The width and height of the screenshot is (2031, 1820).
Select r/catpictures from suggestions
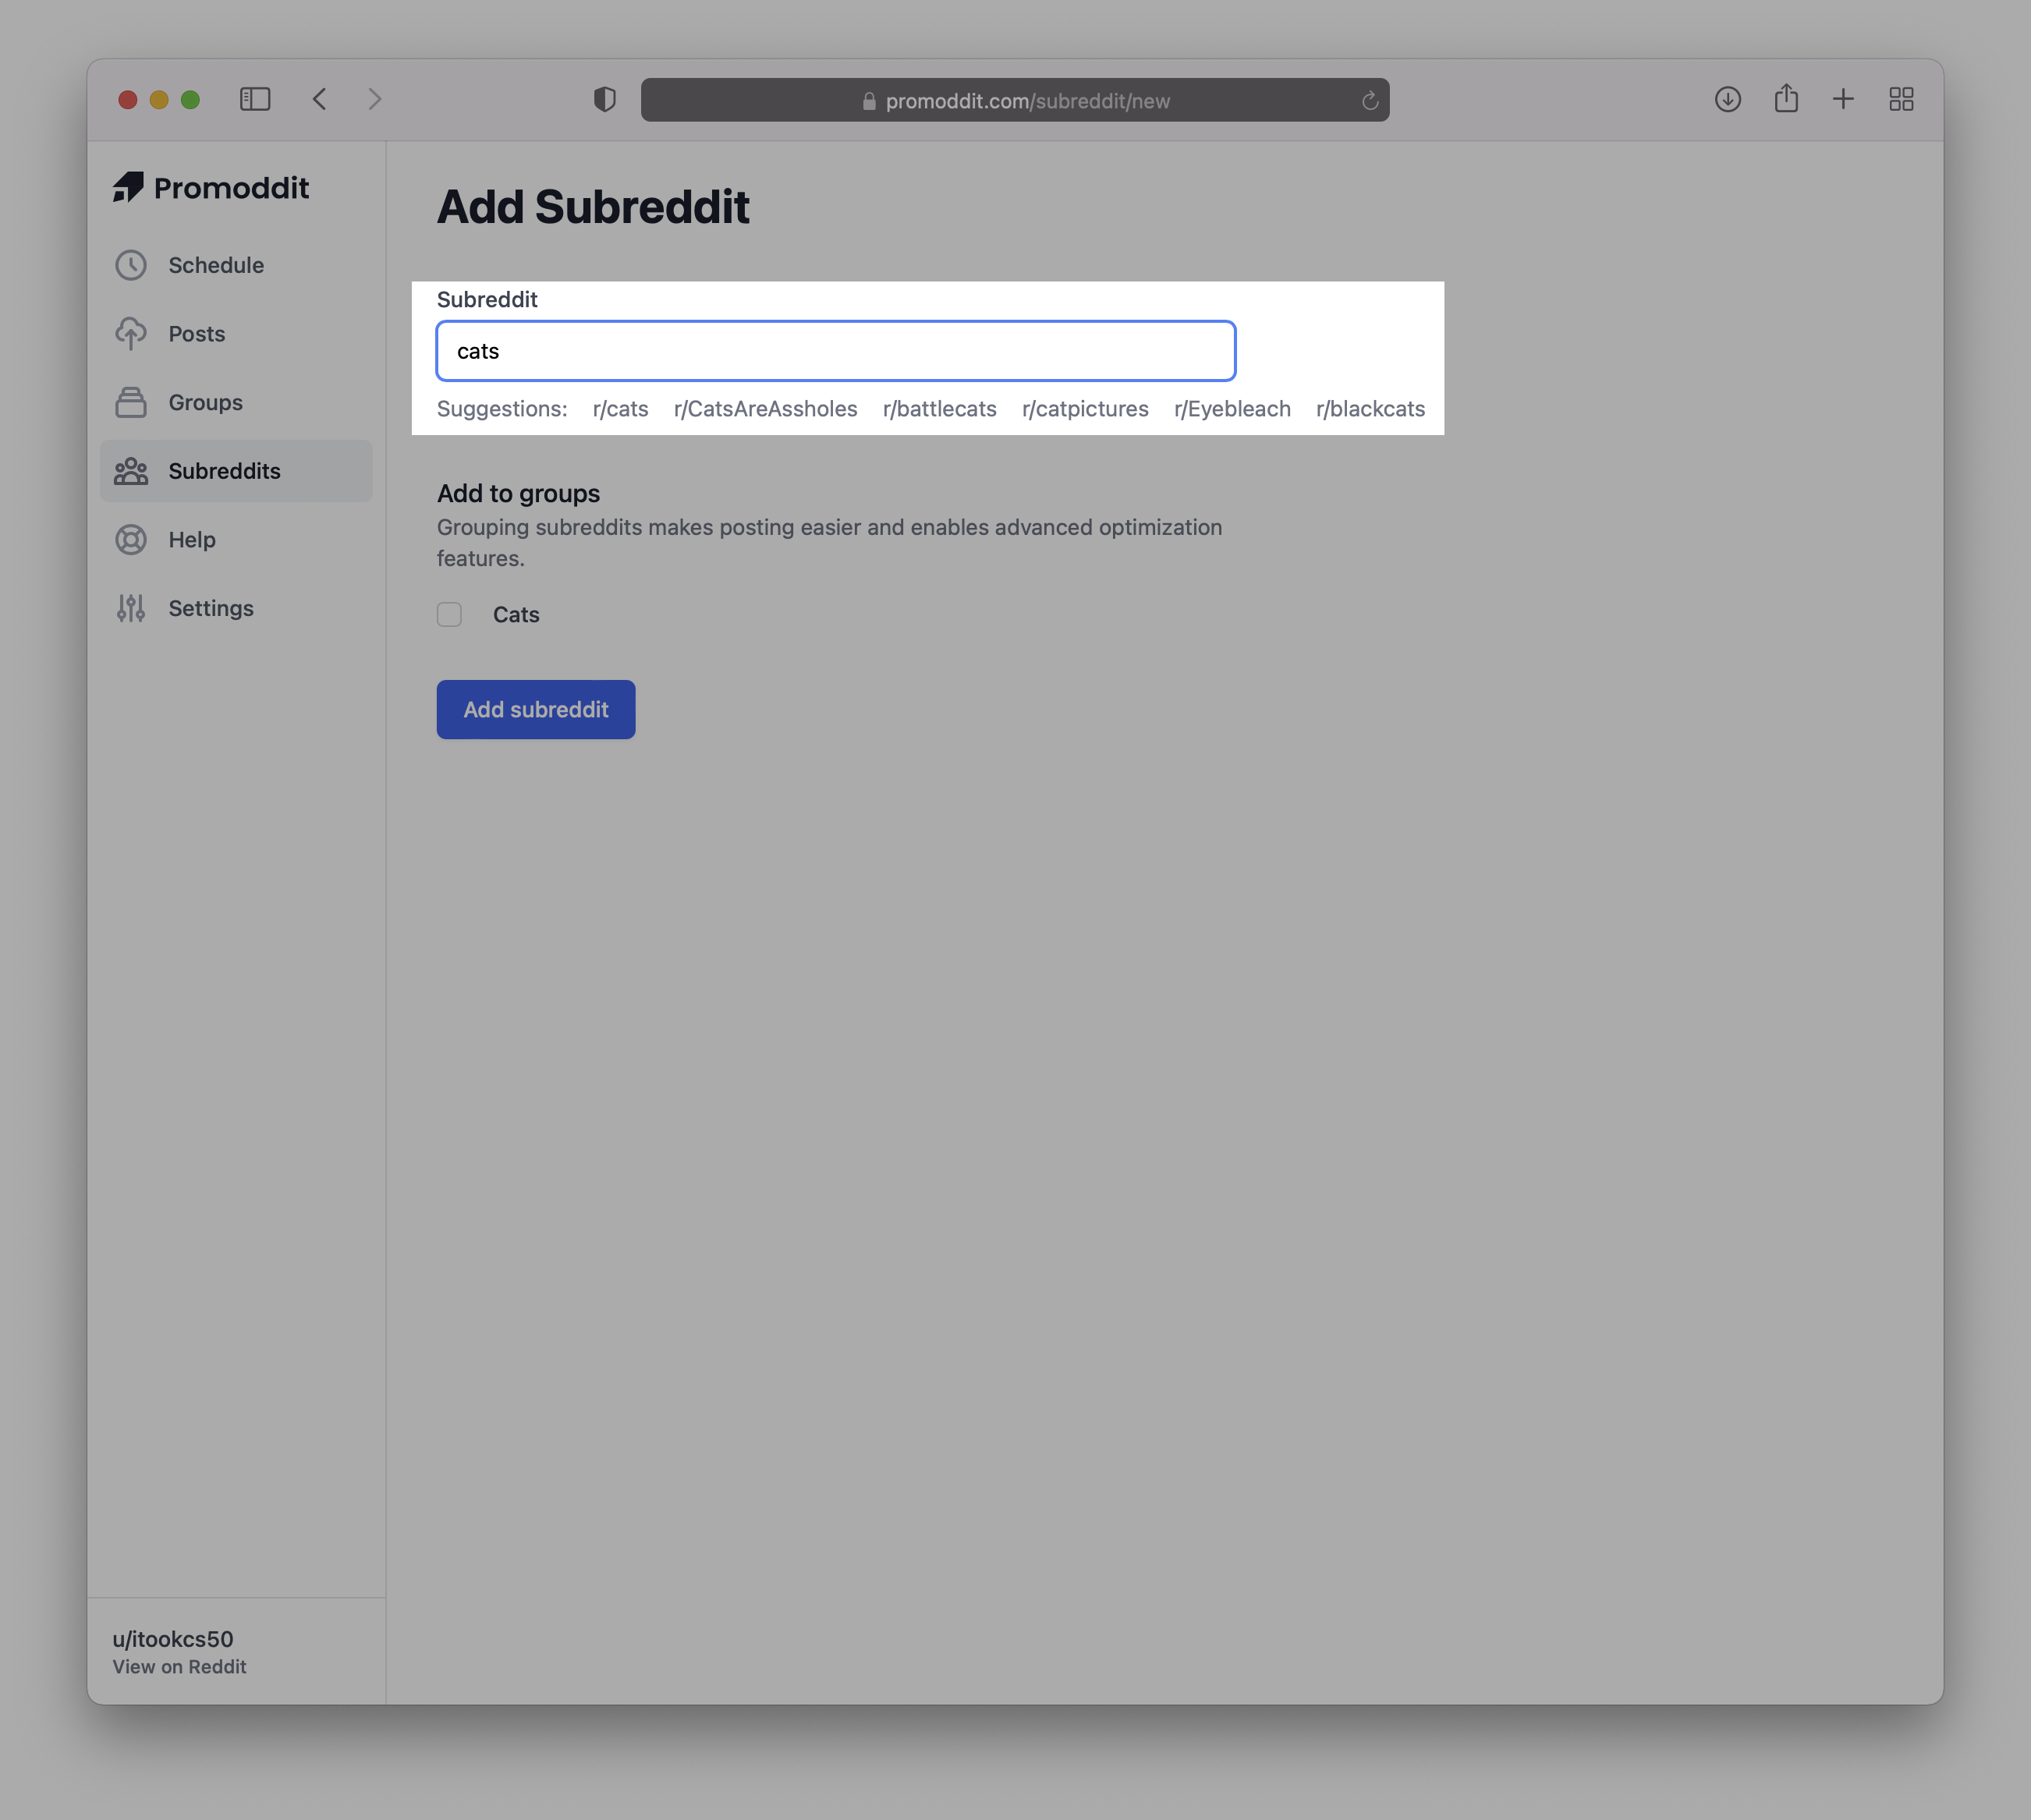[x=1084, y=408]
